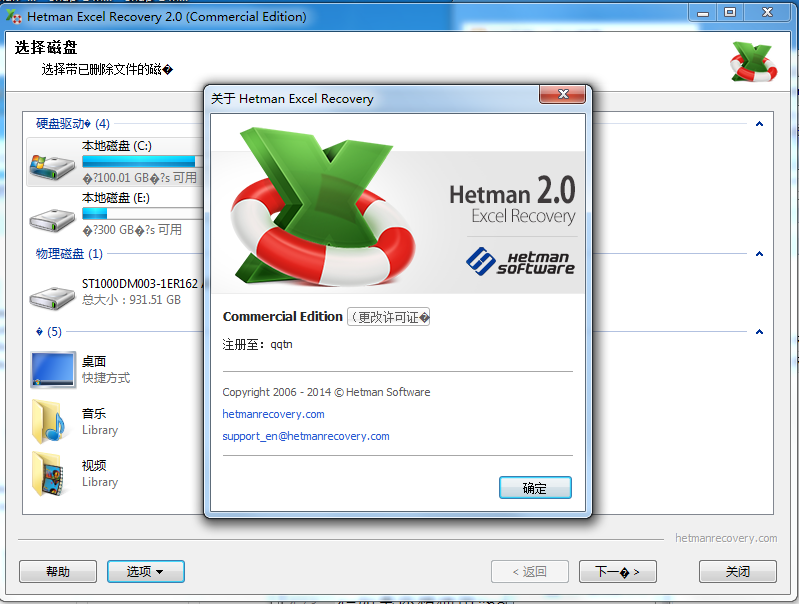
Task: Select the local disk C: drive icon
Action: click(x=52, y=164)
